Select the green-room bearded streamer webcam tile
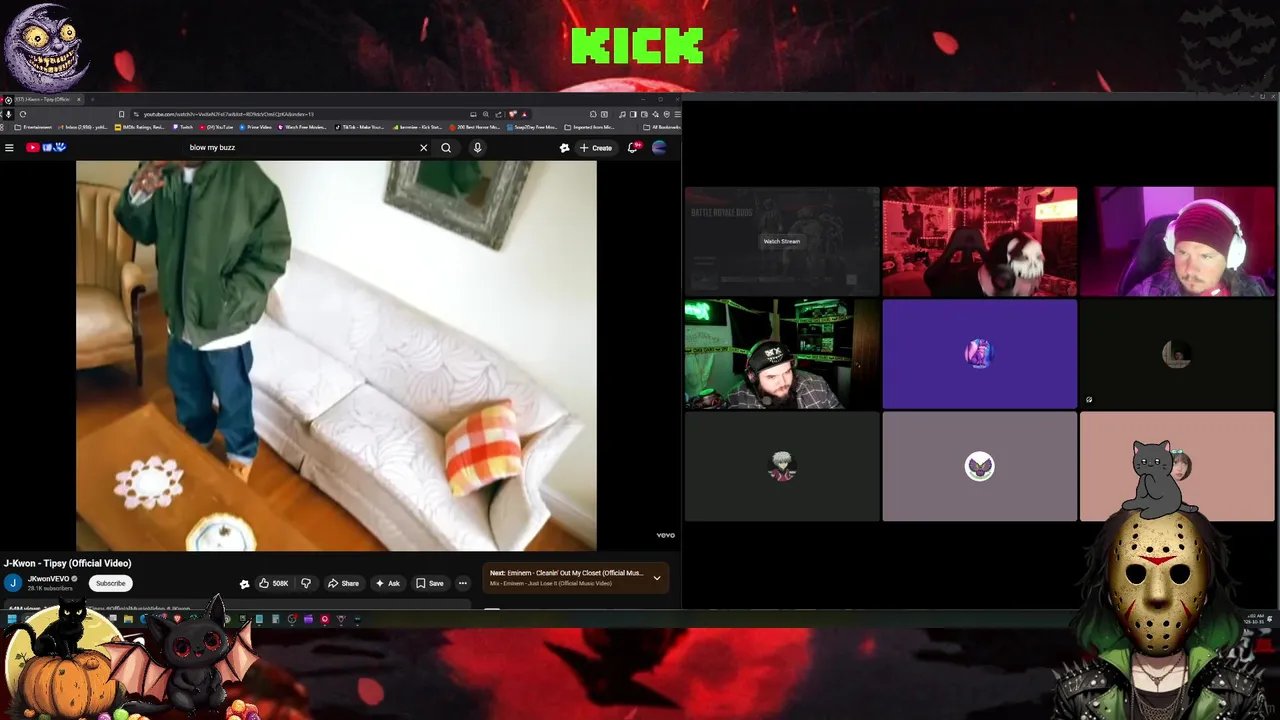The width and height of the screenshot is (1280, 720). [x=782, y=354]
